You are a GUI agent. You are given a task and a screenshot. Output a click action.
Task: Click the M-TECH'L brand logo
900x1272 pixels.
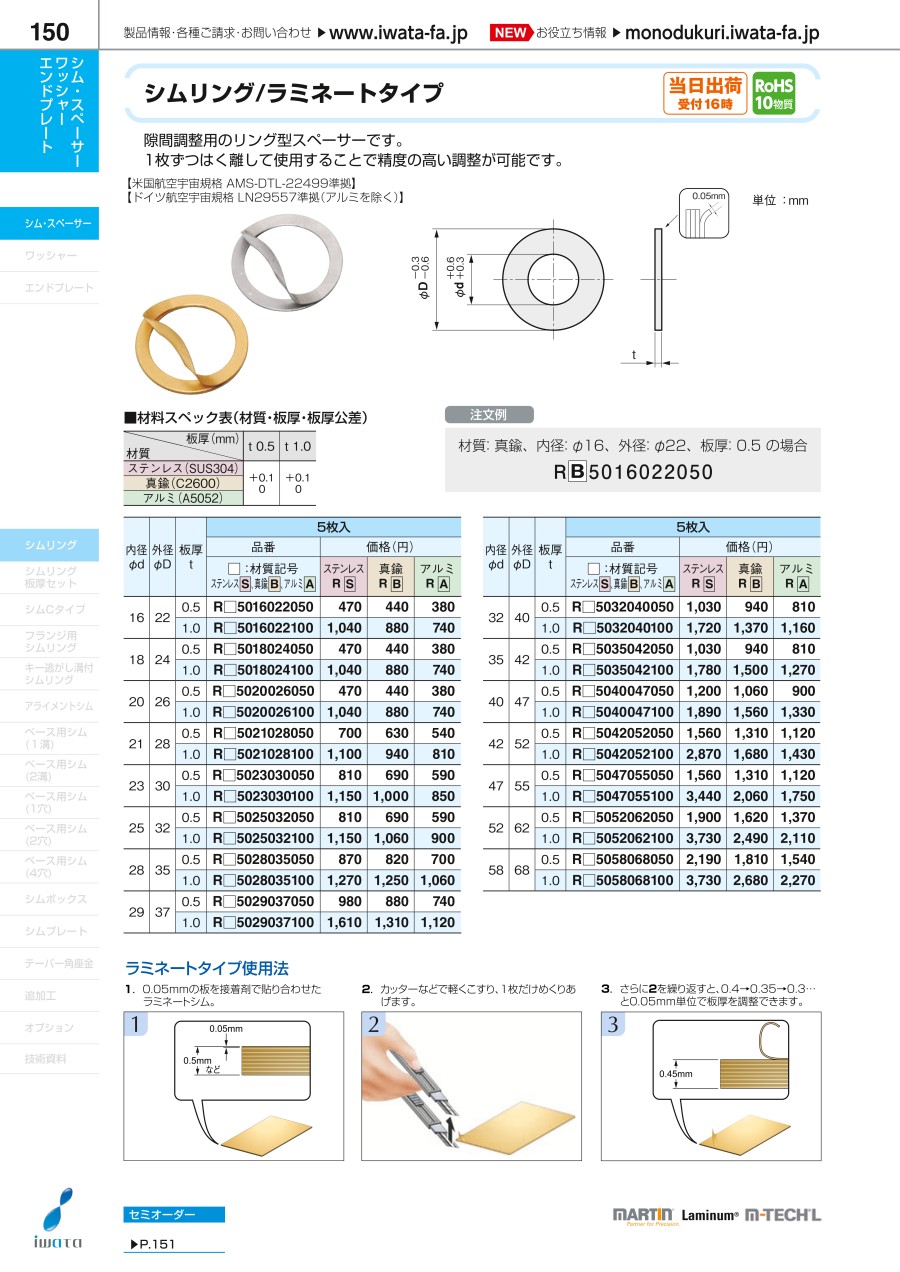tap(783, 1215)
